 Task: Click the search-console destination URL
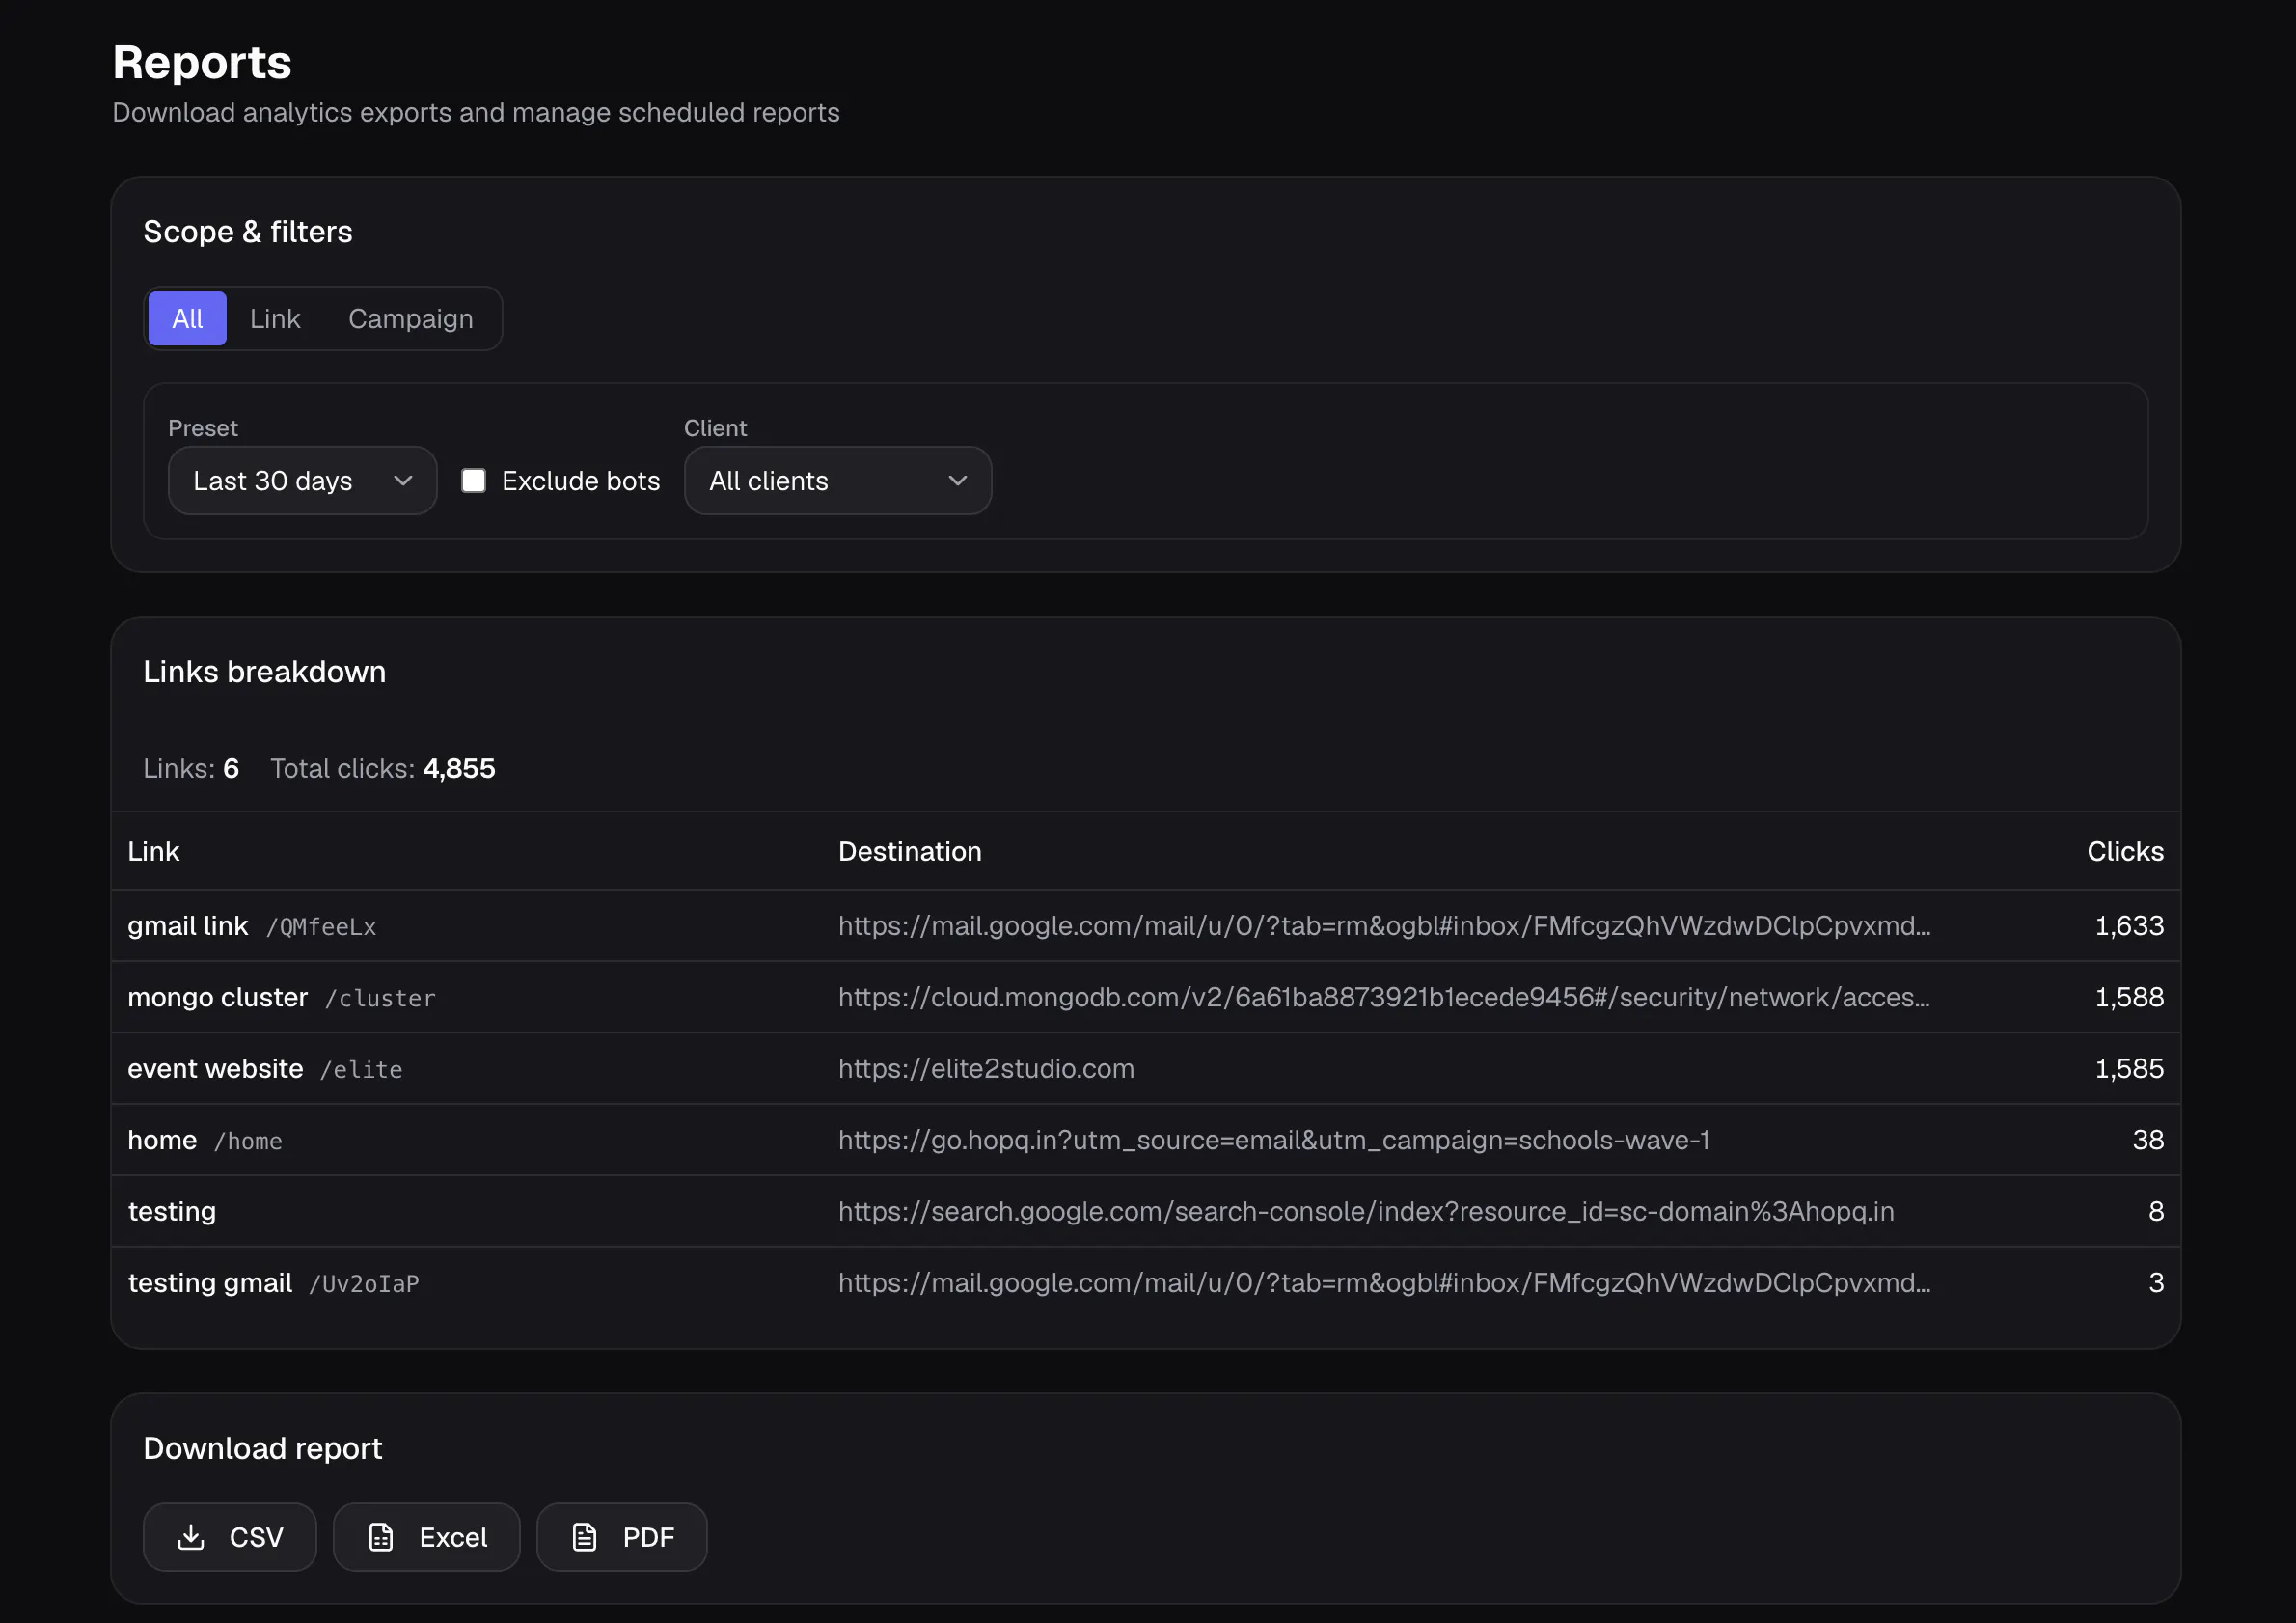point(1366,1212)
